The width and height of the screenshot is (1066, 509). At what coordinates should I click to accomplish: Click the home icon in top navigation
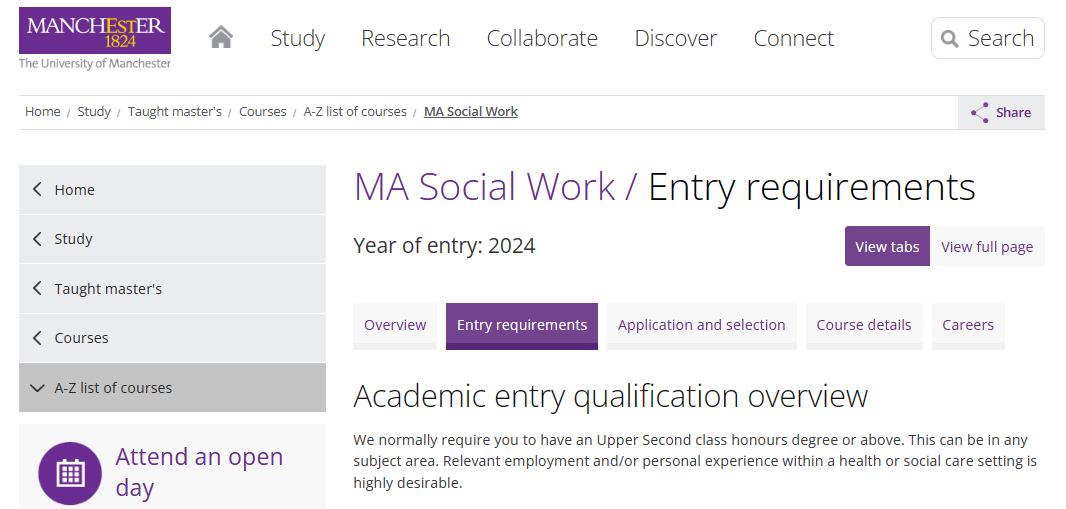(221, 38)
